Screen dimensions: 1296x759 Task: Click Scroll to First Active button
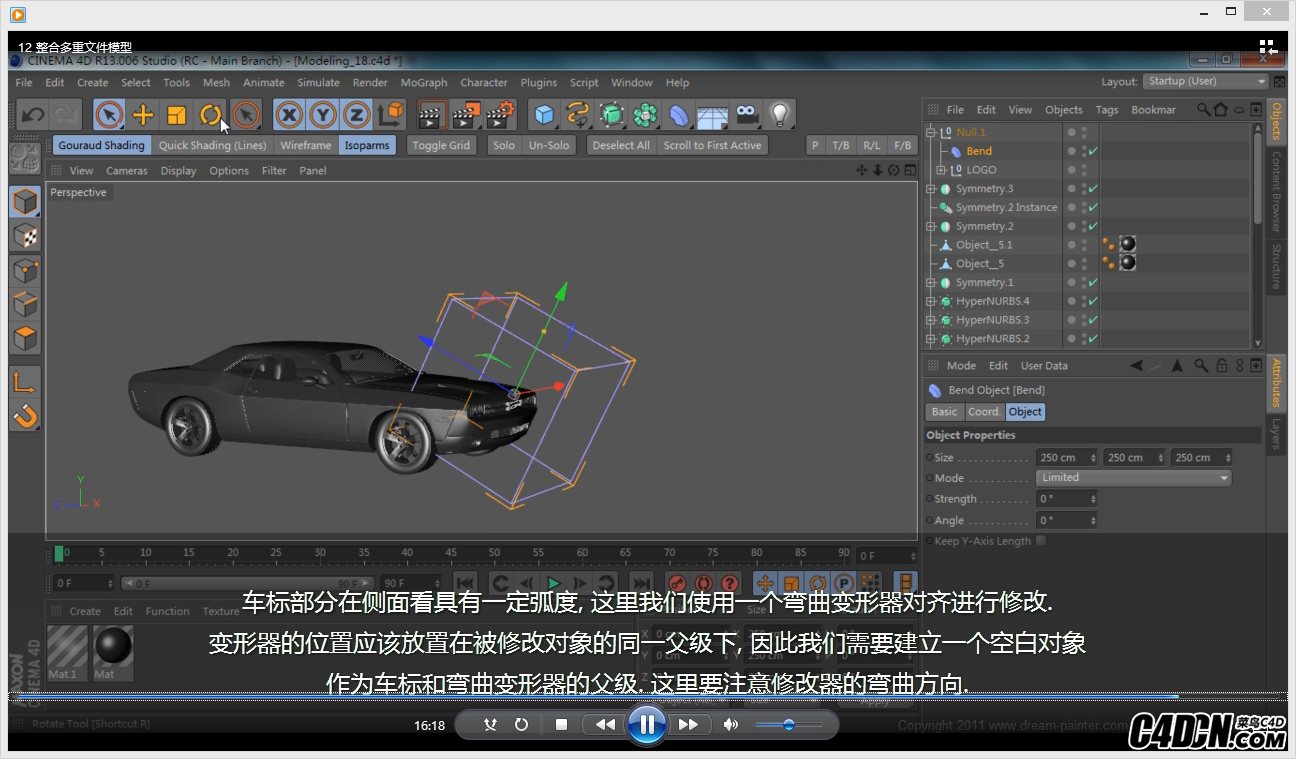click(x=713, y=145)
